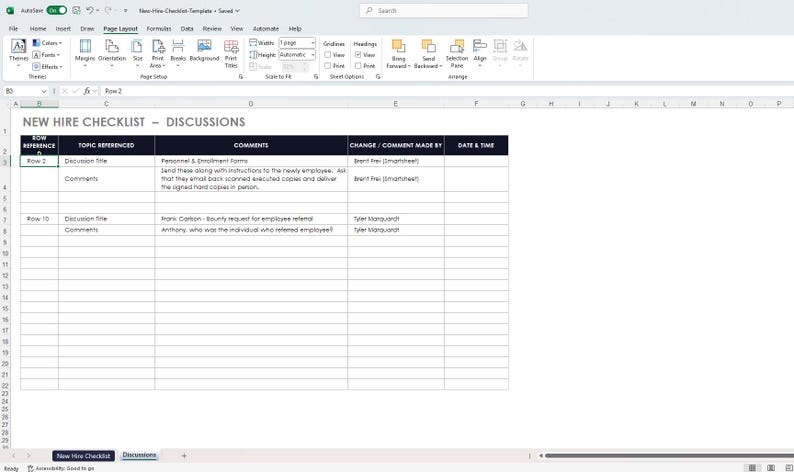Switch to the Home tab
This screenshot has width=794, height=472.
pos(38,29)
